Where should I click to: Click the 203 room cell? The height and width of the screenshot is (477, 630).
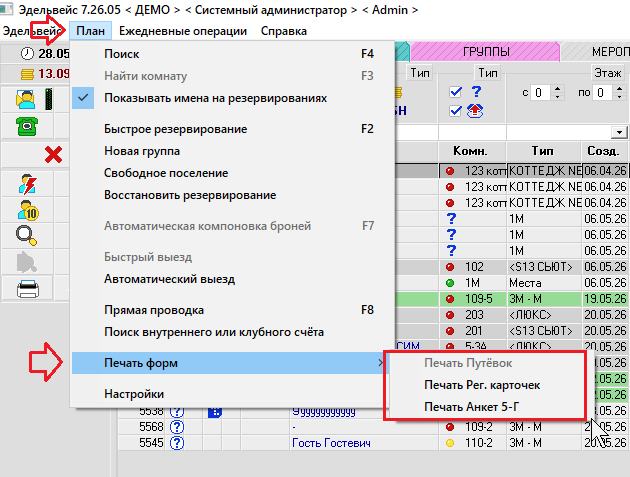point(473,315)
